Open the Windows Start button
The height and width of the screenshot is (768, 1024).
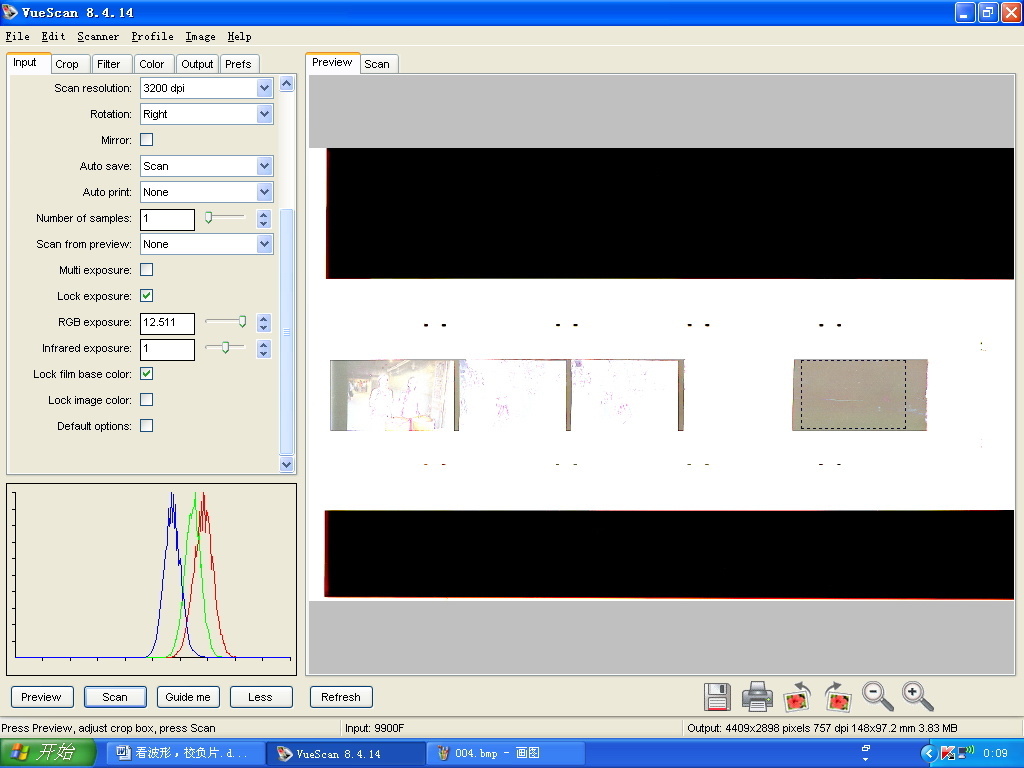pos(42,753)
